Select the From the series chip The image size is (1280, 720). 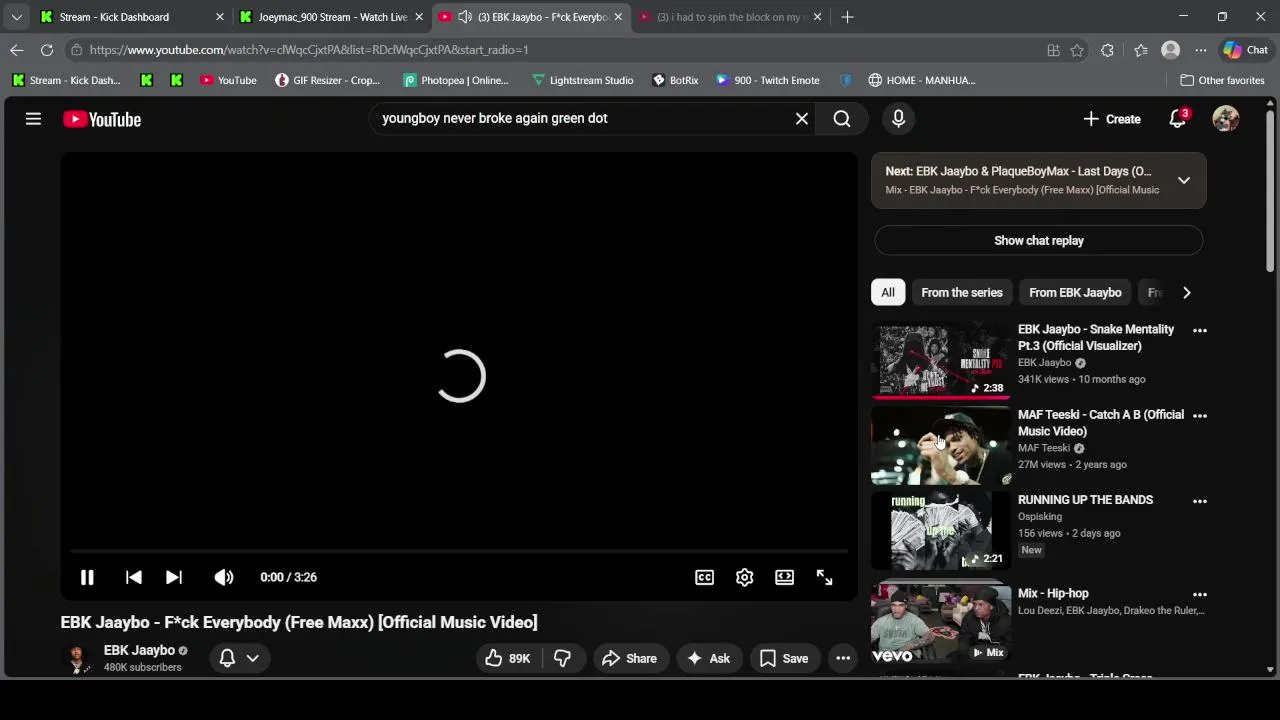(961, 292)
